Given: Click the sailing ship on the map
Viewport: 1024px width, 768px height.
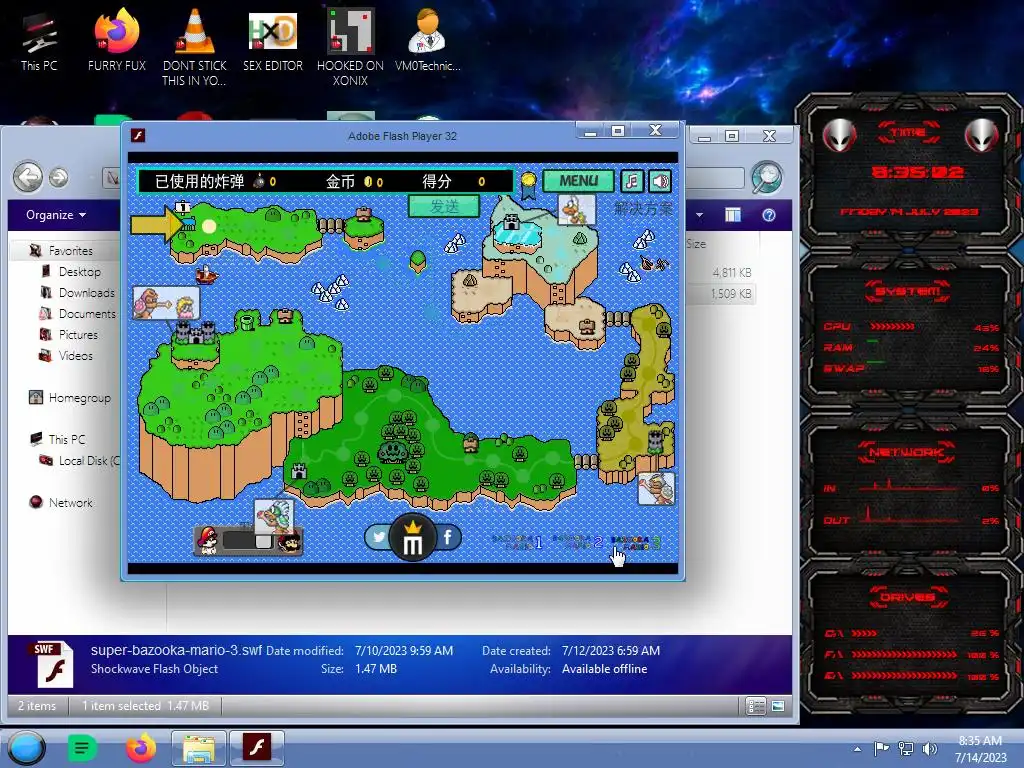Looking at the screenshot, I should coord(206,274).
